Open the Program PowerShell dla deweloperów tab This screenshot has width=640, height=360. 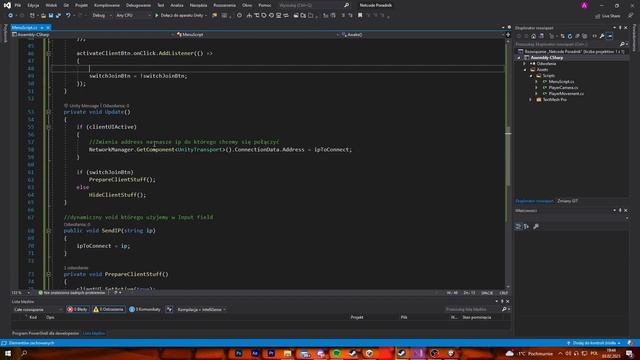pyautogui.click(x=45, y=333)
